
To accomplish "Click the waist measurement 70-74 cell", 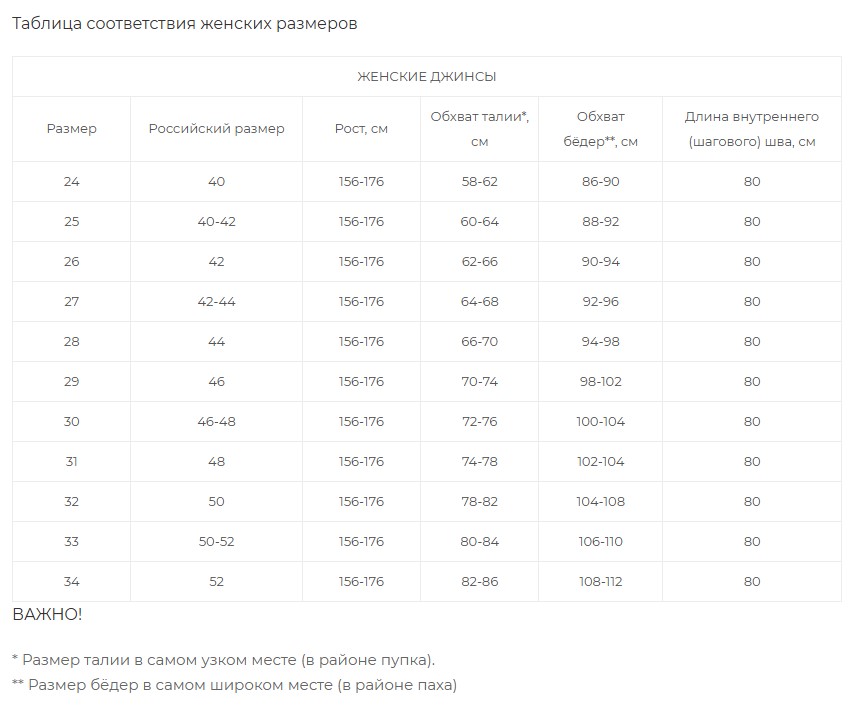I will click(x=479, y=382).
